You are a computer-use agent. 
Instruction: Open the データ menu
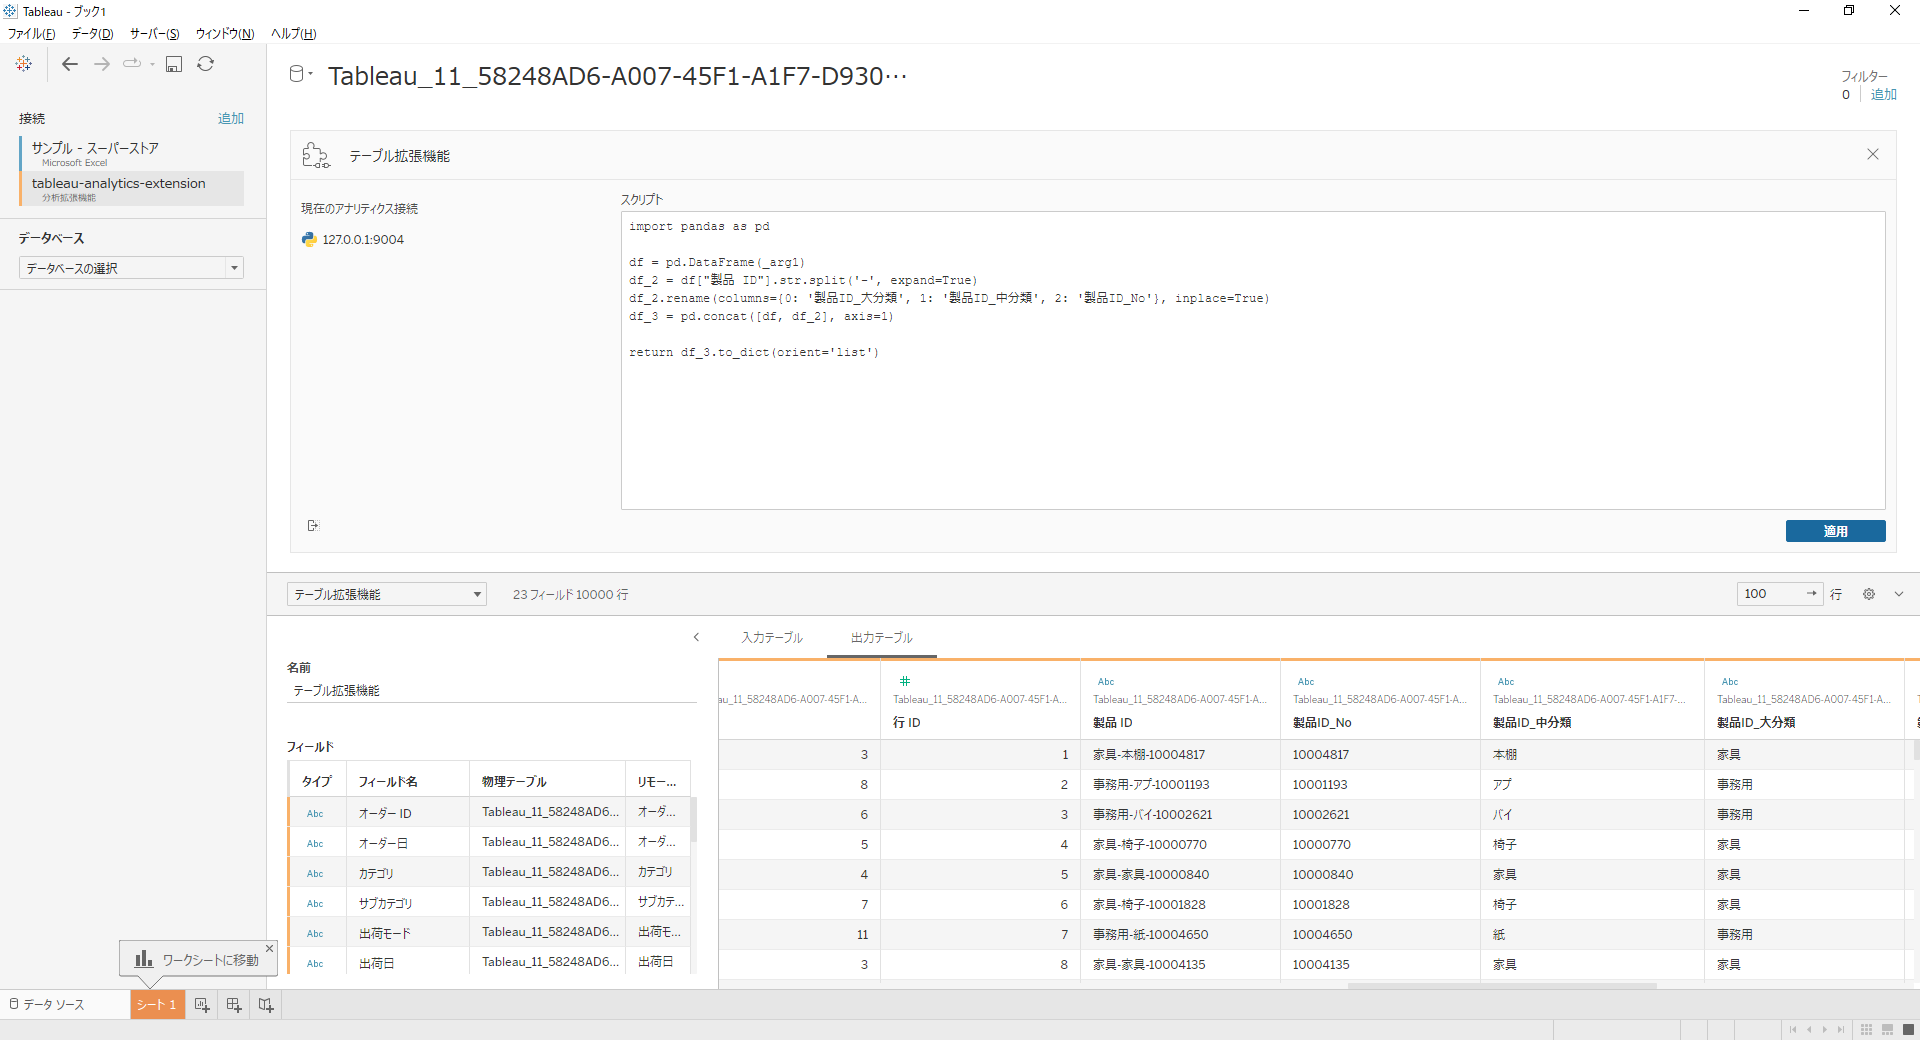[92, 34]
